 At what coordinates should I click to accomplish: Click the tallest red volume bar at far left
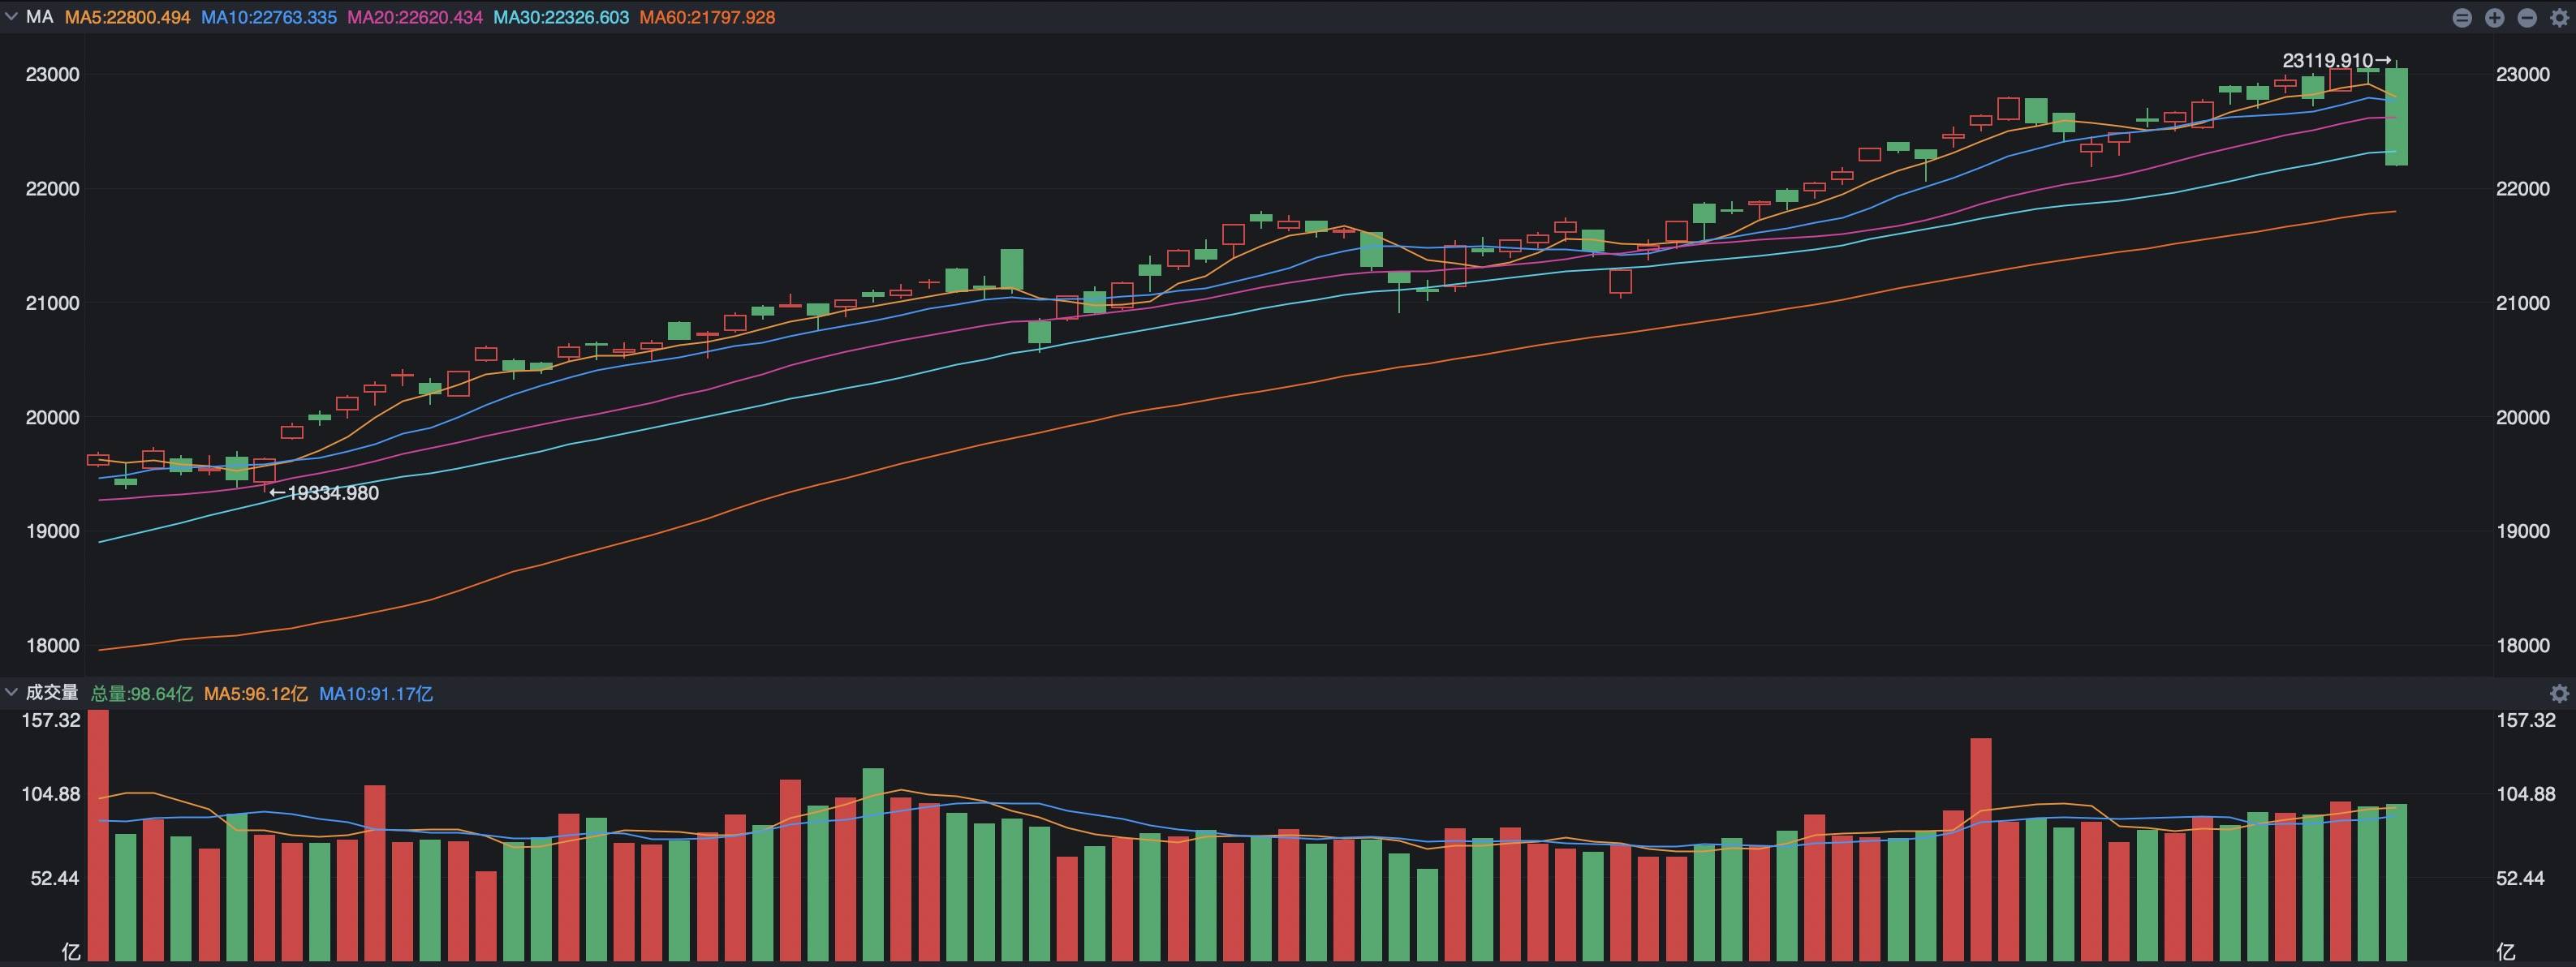pos(98,835)
